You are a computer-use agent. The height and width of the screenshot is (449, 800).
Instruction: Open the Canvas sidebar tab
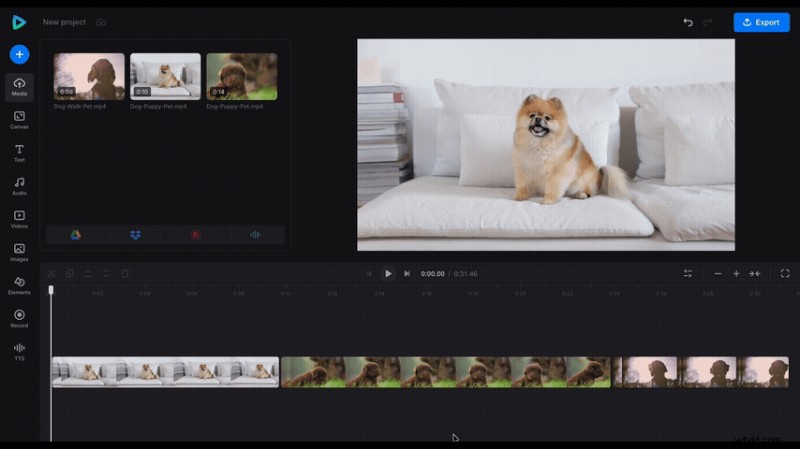19,120
